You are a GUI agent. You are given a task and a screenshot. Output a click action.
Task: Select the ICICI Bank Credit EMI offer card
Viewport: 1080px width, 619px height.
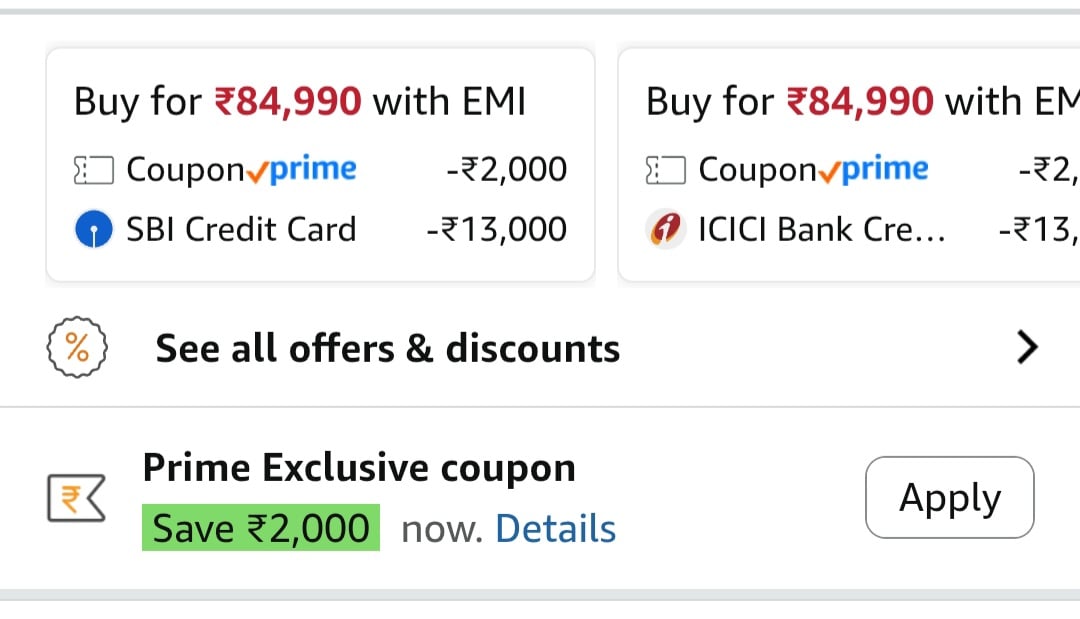[849, 165]
